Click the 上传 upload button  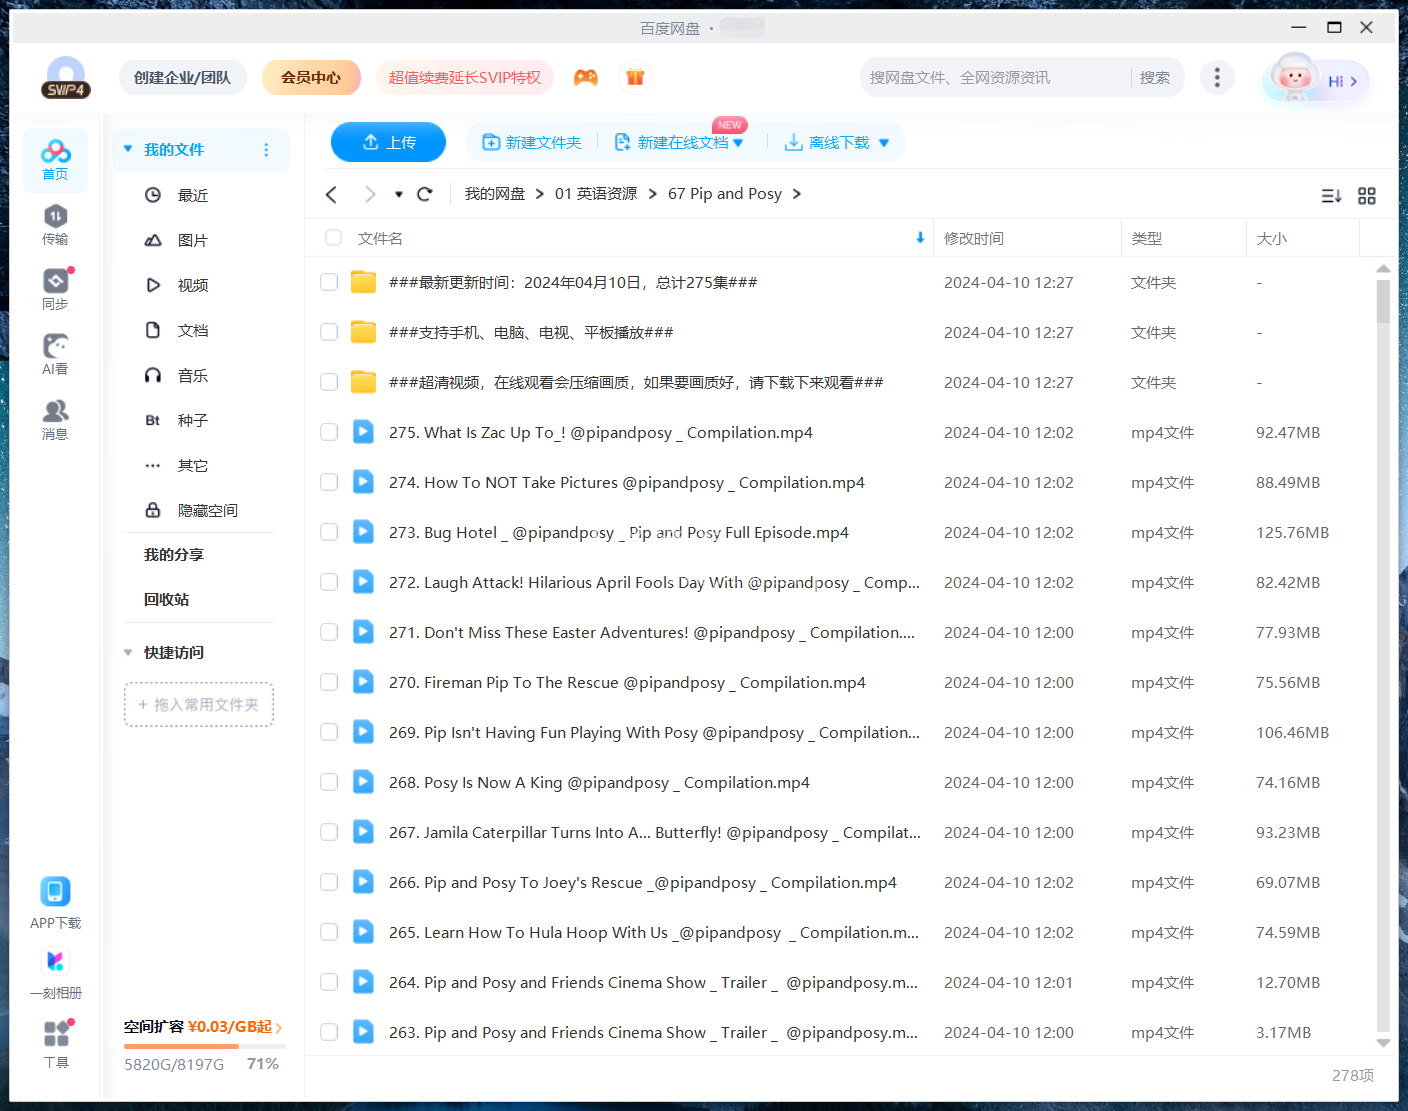tap(388, 142)
